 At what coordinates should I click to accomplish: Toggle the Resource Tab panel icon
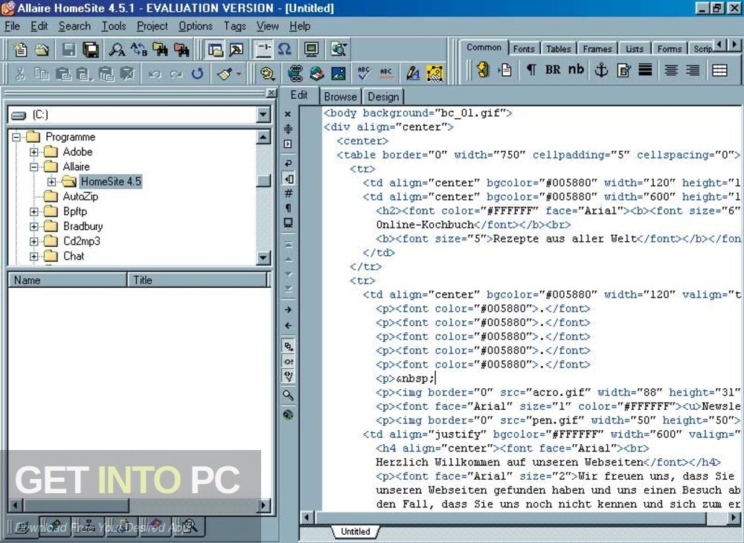click(x=215, y=49)
